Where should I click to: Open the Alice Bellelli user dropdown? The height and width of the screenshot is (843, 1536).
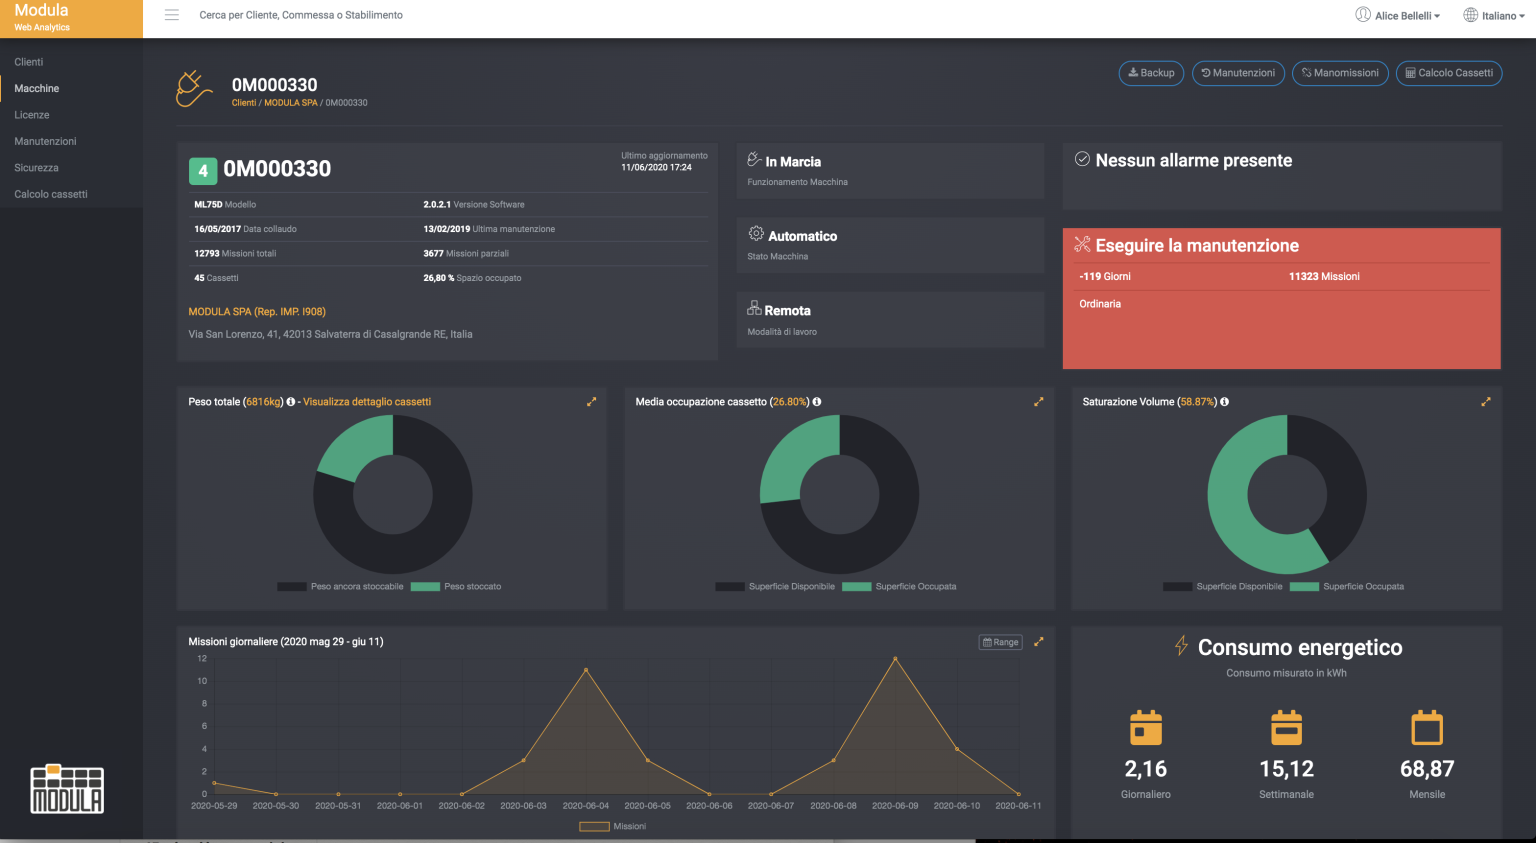tap(1397, 14)
